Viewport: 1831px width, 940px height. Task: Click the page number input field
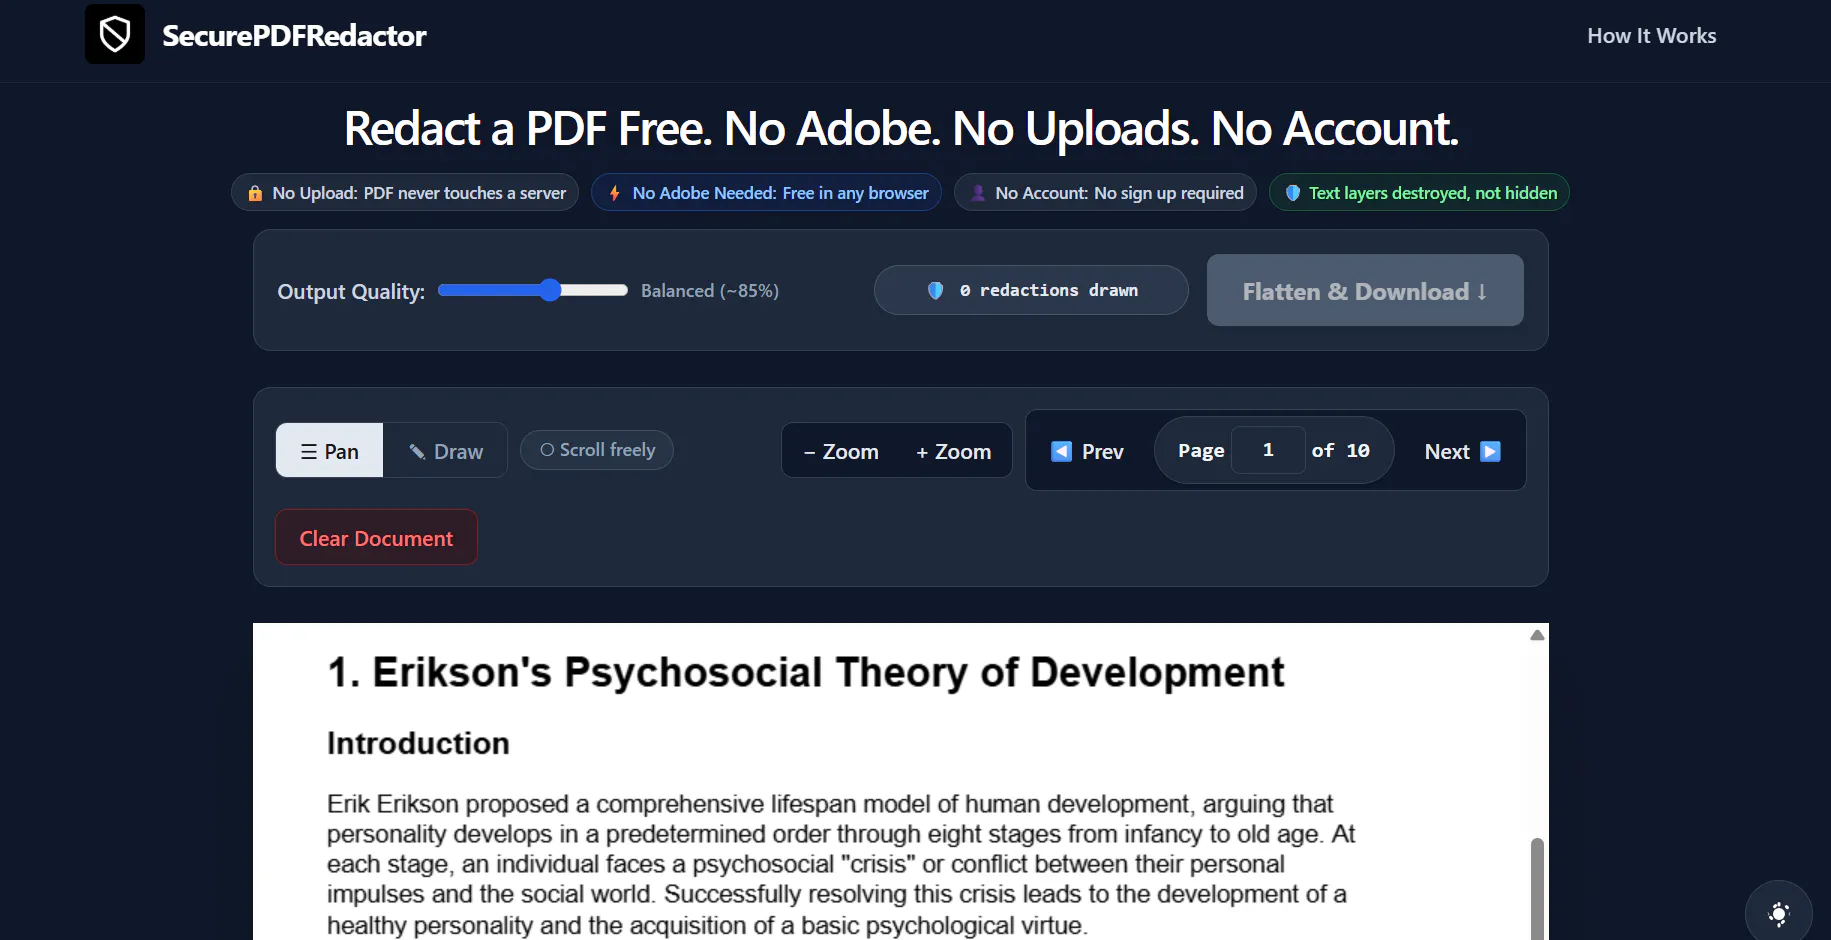tap(1268, 450)
